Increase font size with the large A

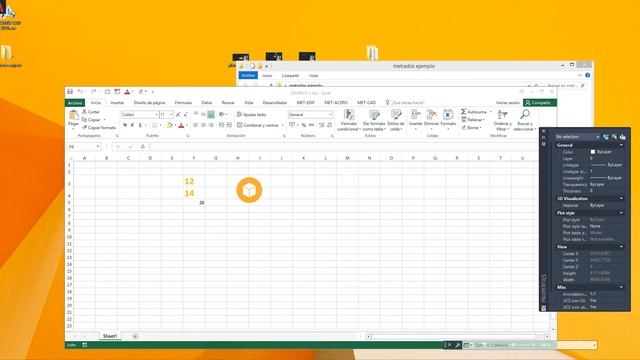(x=178, y=115)
